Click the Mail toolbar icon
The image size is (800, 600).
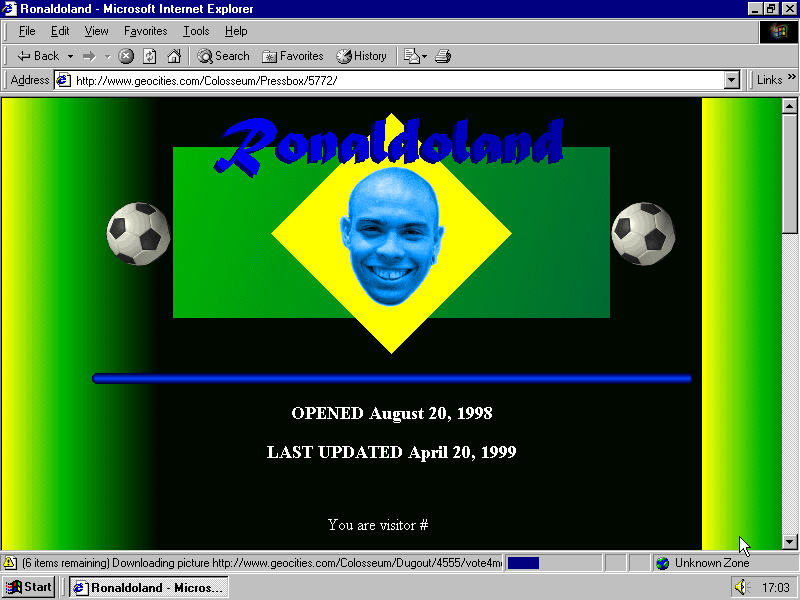coord(412,56)
